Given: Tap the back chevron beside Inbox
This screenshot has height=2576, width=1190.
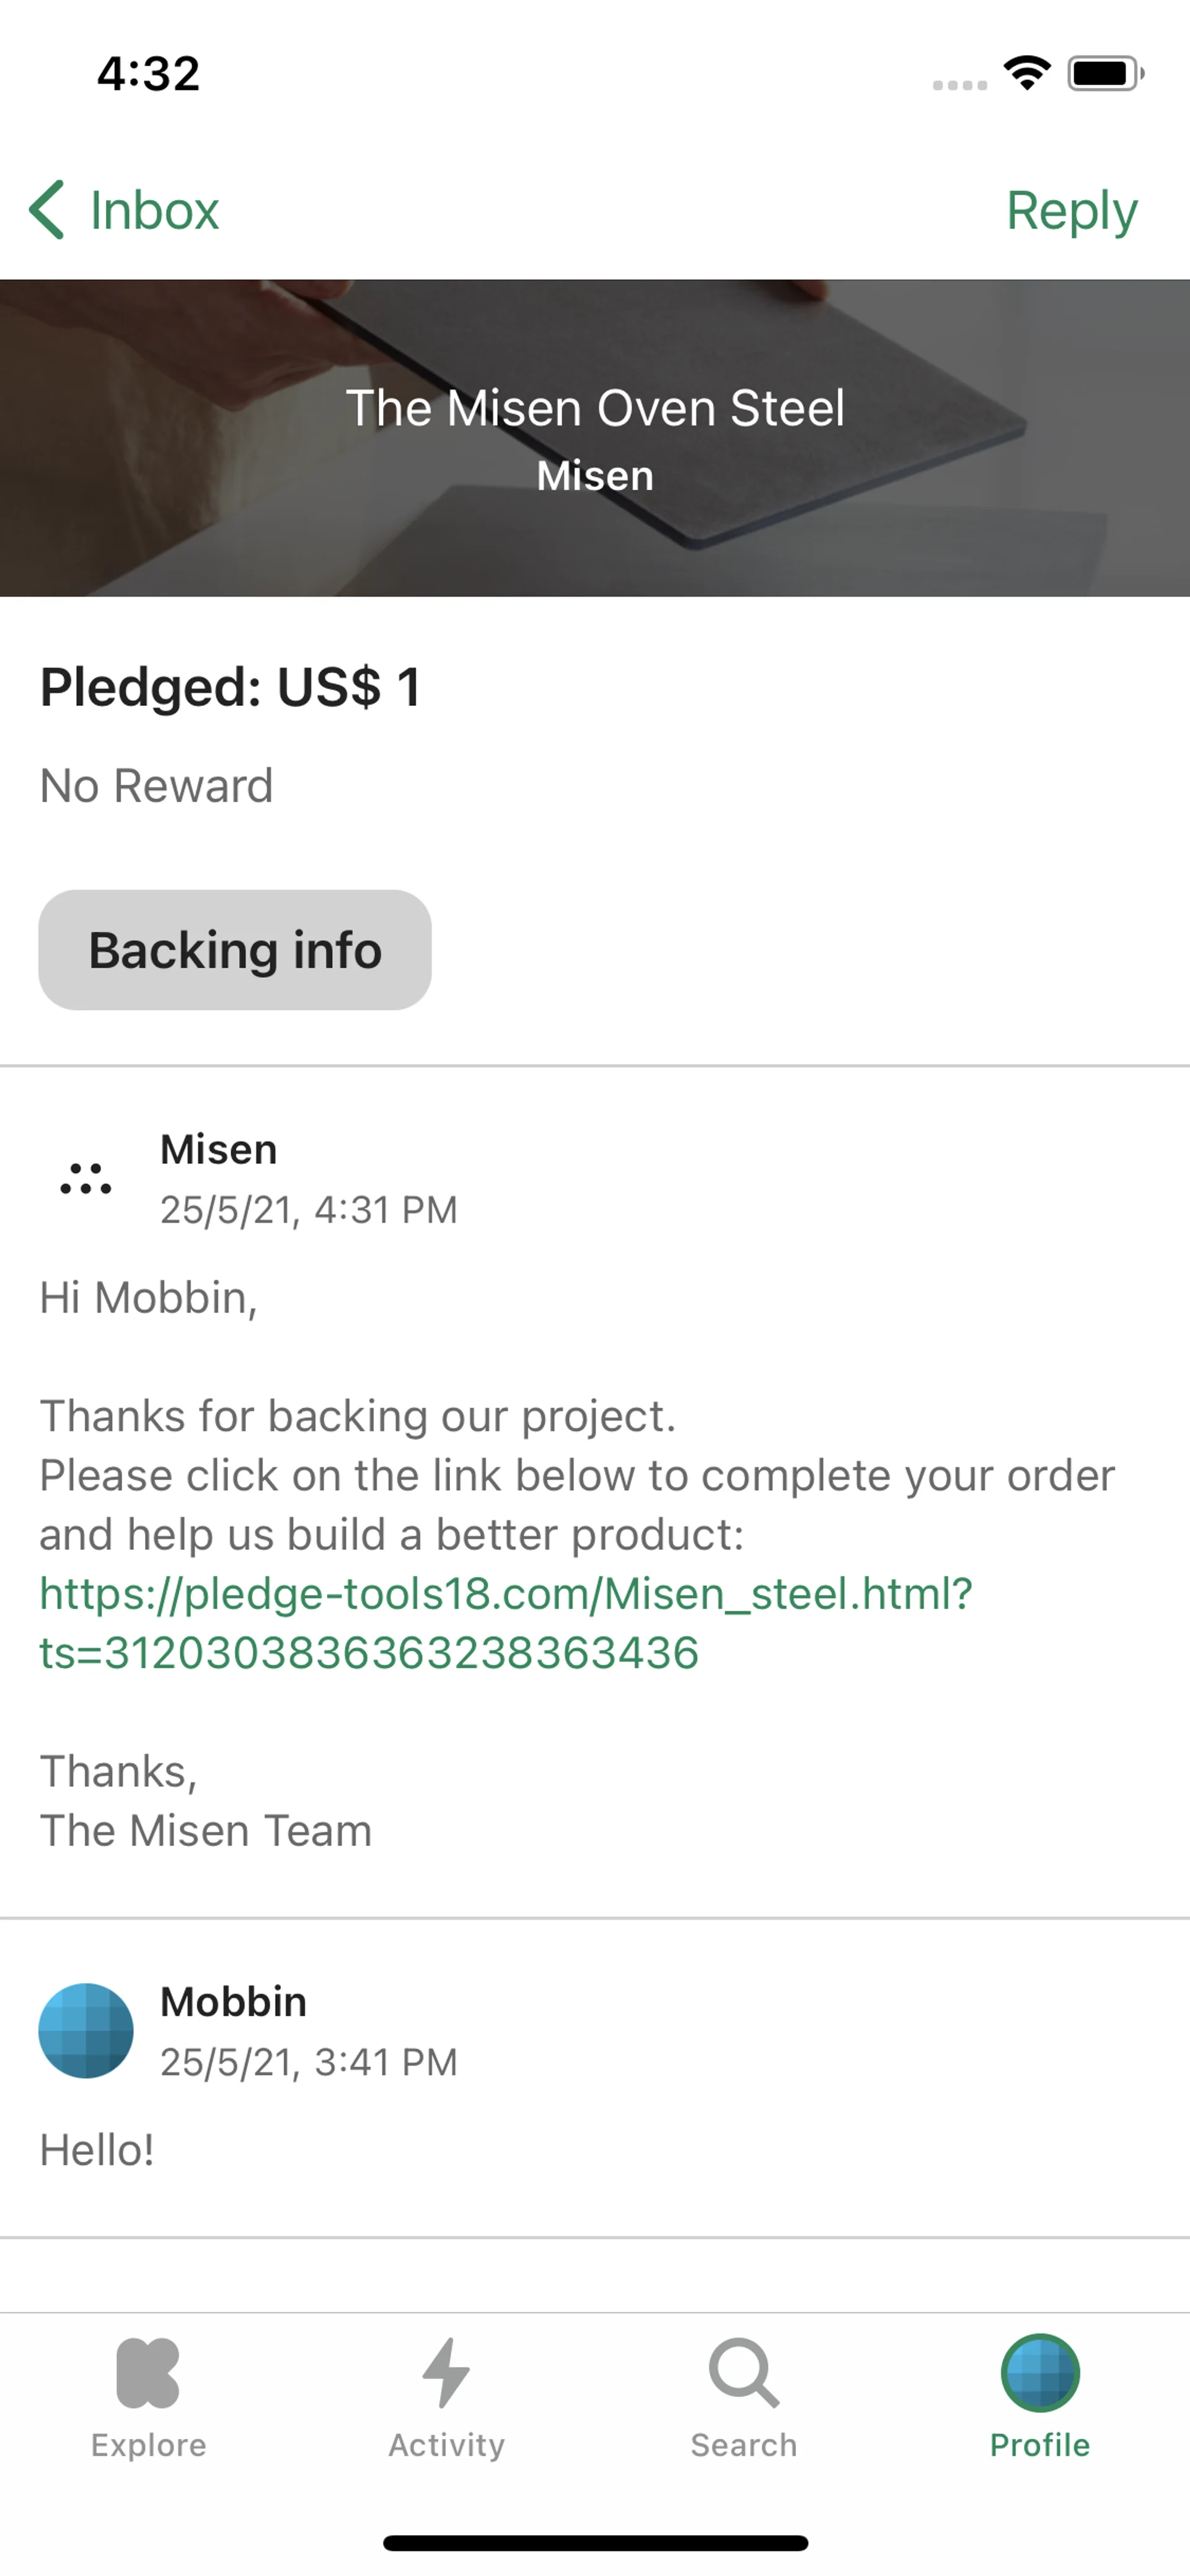Looking at the screenshot, I should pyautogui.click(x=47, y=210).
